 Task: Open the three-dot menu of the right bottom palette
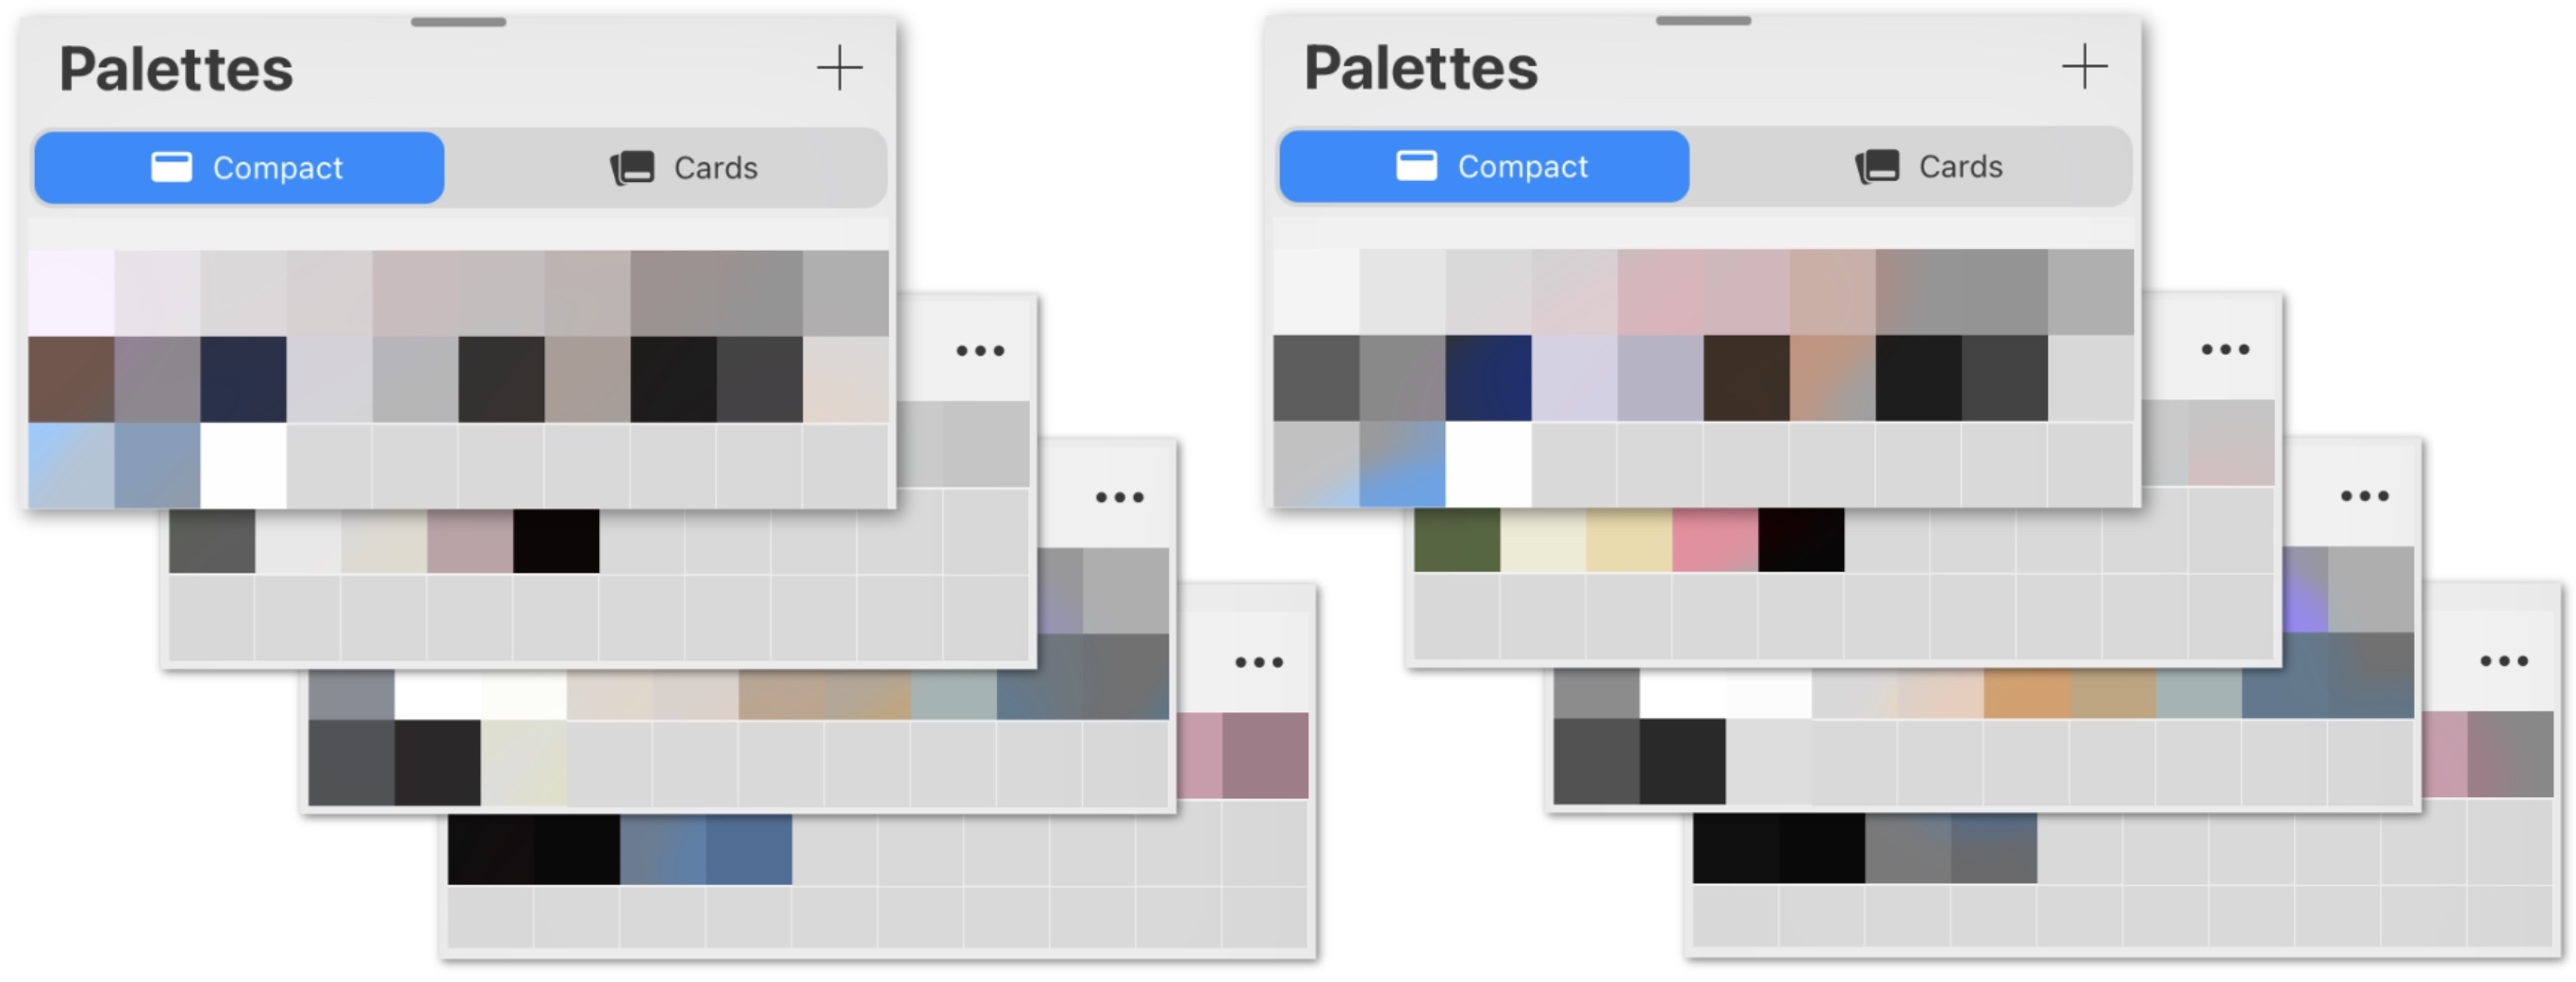[x=2503, y=661]
